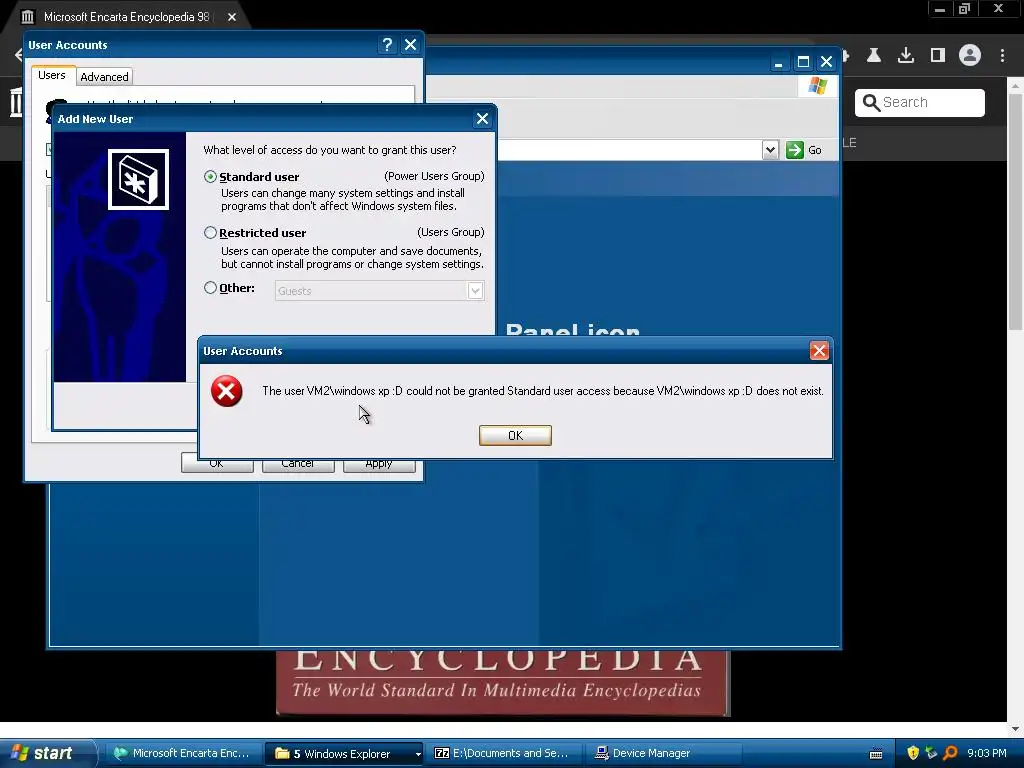Viewport: 1024px width, 768px height.
Task: Click the Power Users Group label
Action: (x=434, y=176)
